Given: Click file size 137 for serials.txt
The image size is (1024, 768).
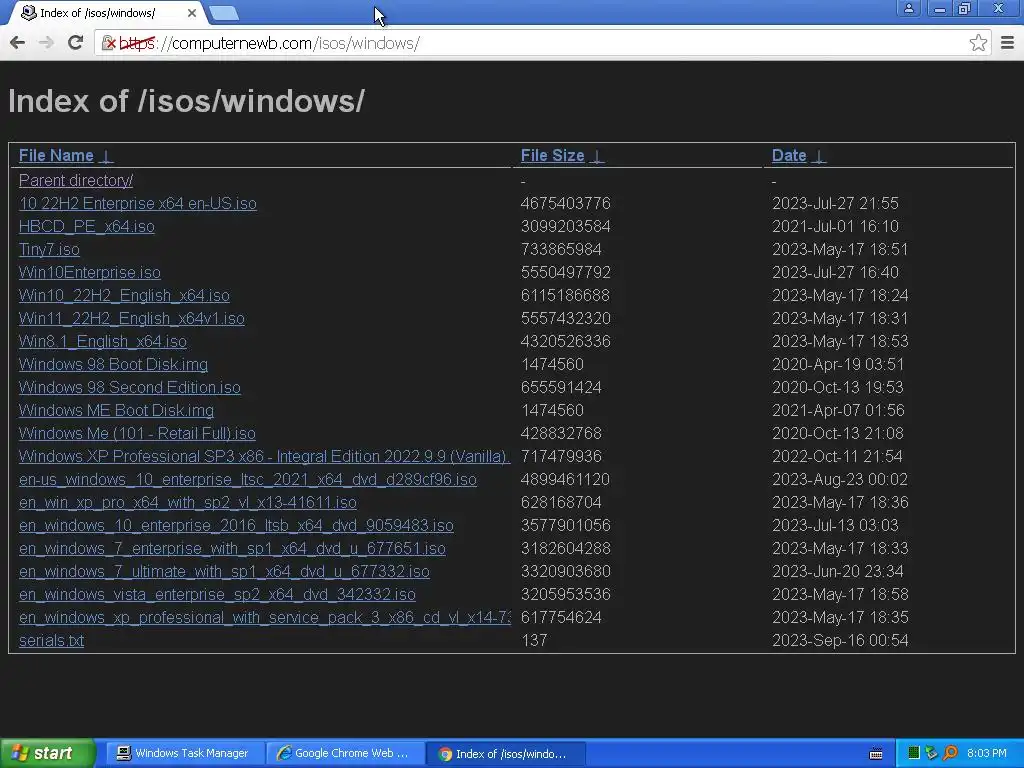Looking at the screenshot, I should (534, 640).
